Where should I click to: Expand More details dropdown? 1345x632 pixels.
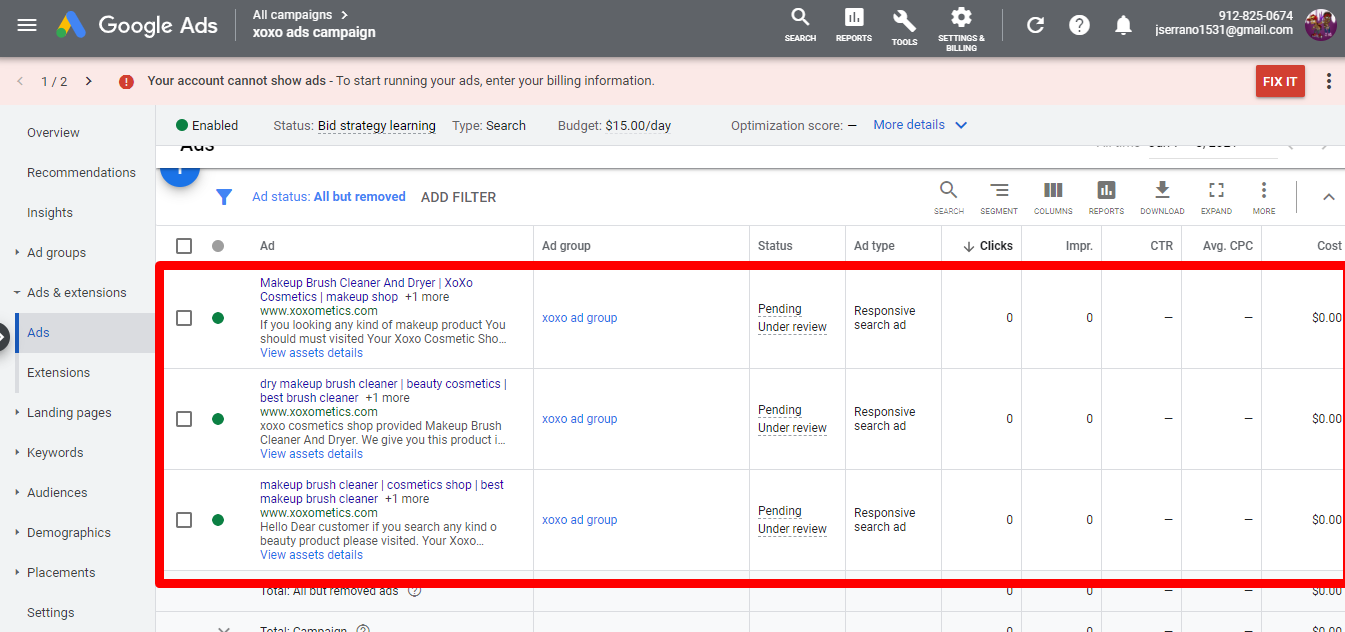coord(919,125)
